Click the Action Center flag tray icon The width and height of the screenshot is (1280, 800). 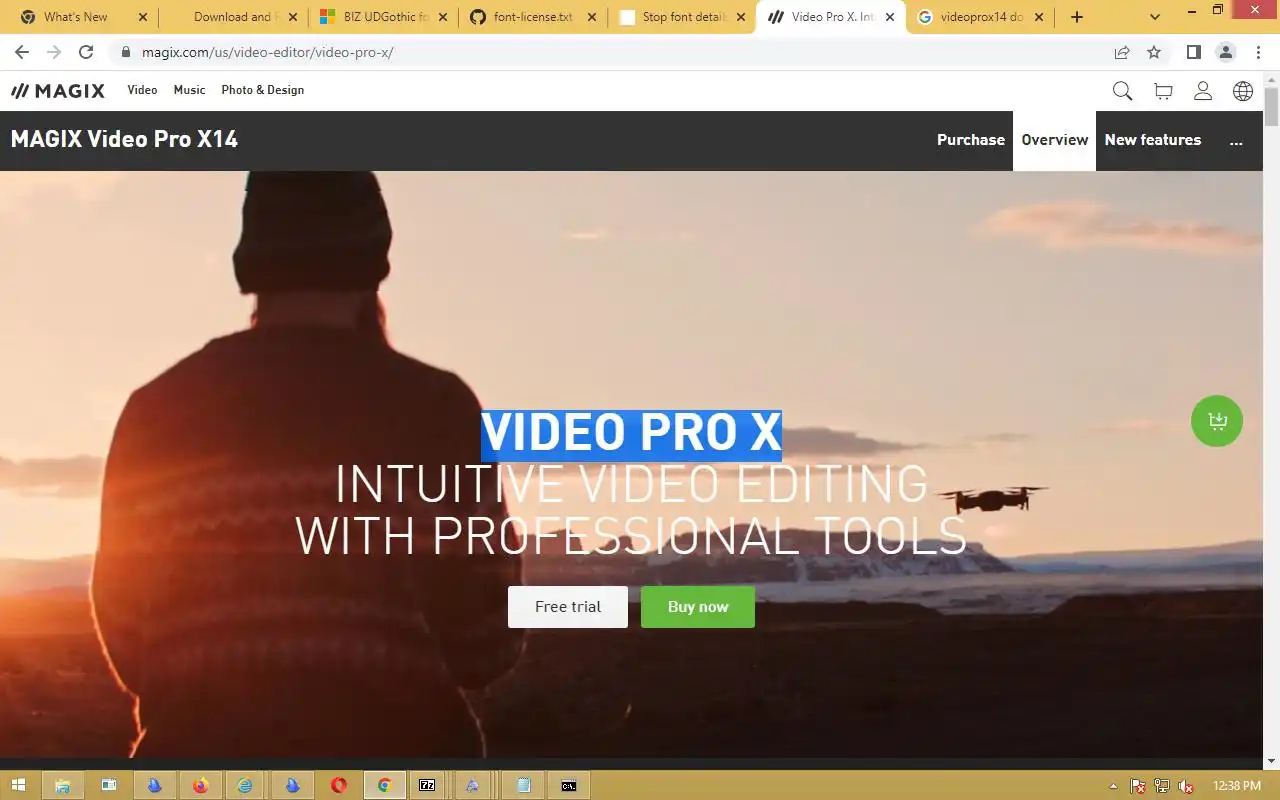point(1138,786)
